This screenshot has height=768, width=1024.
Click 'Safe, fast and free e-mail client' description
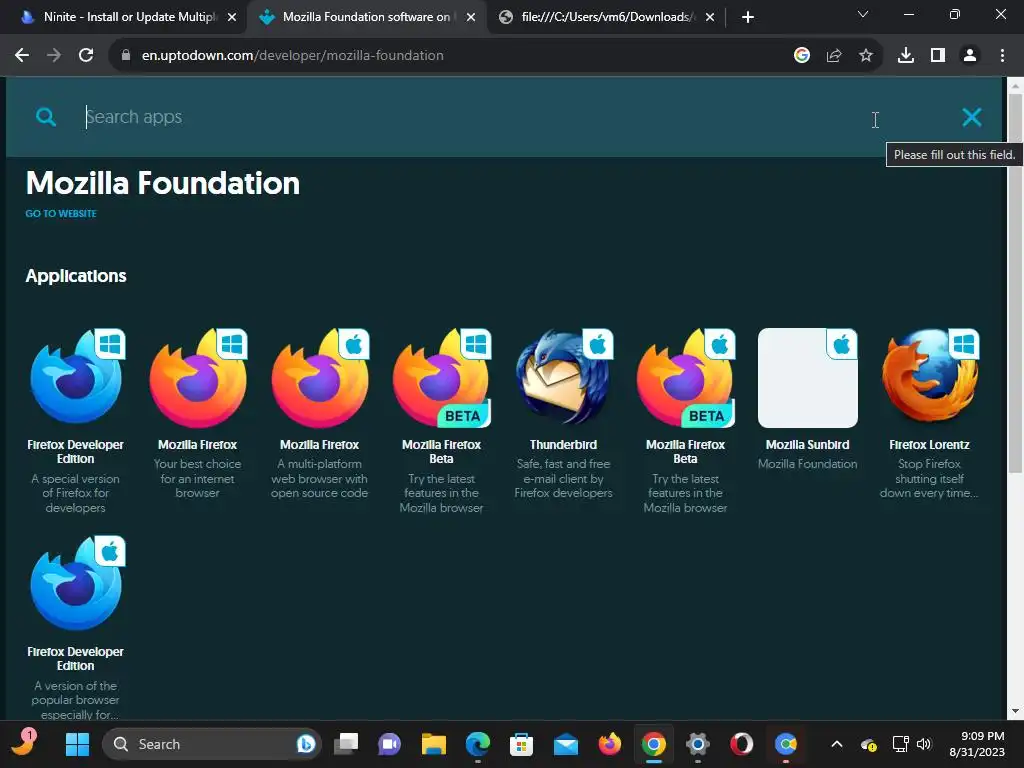(564, 478)
